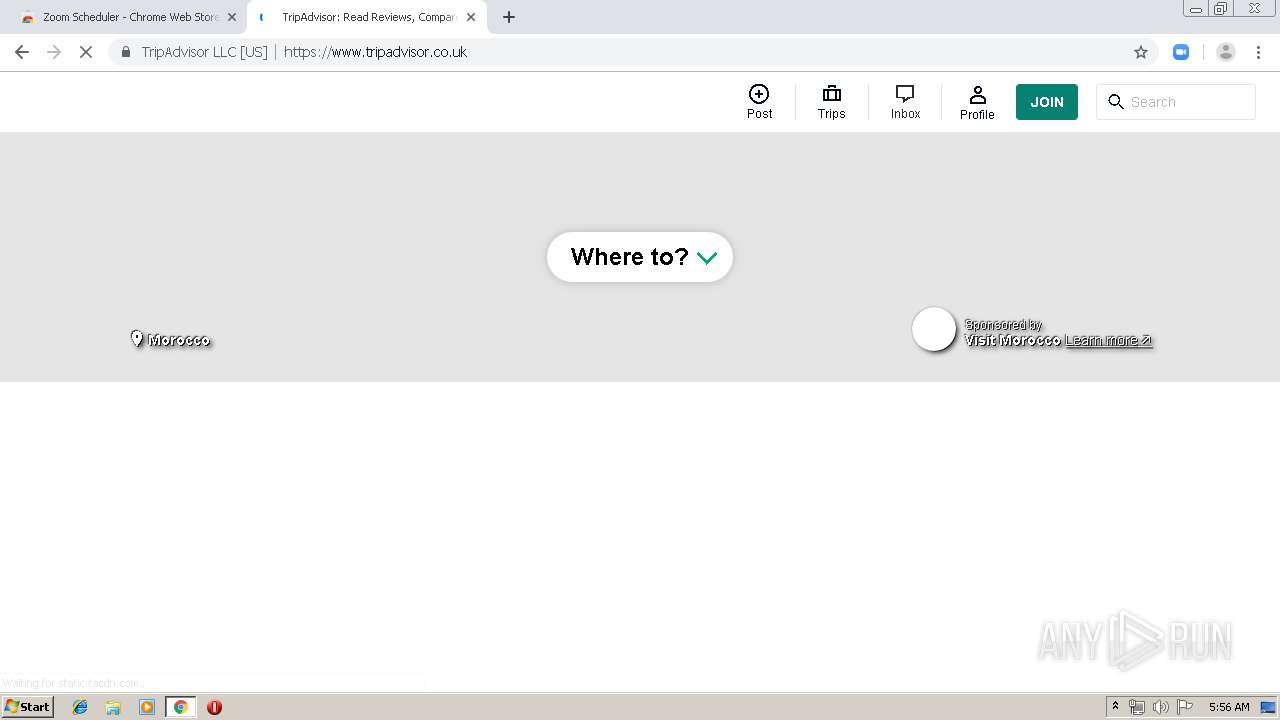Open the Zoom extension icon

point(1181,52)
